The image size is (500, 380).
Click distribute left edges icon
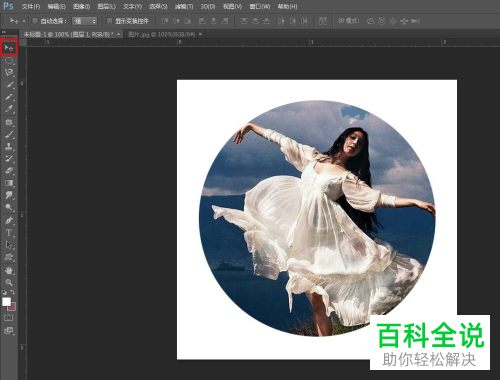coord(281,21)
